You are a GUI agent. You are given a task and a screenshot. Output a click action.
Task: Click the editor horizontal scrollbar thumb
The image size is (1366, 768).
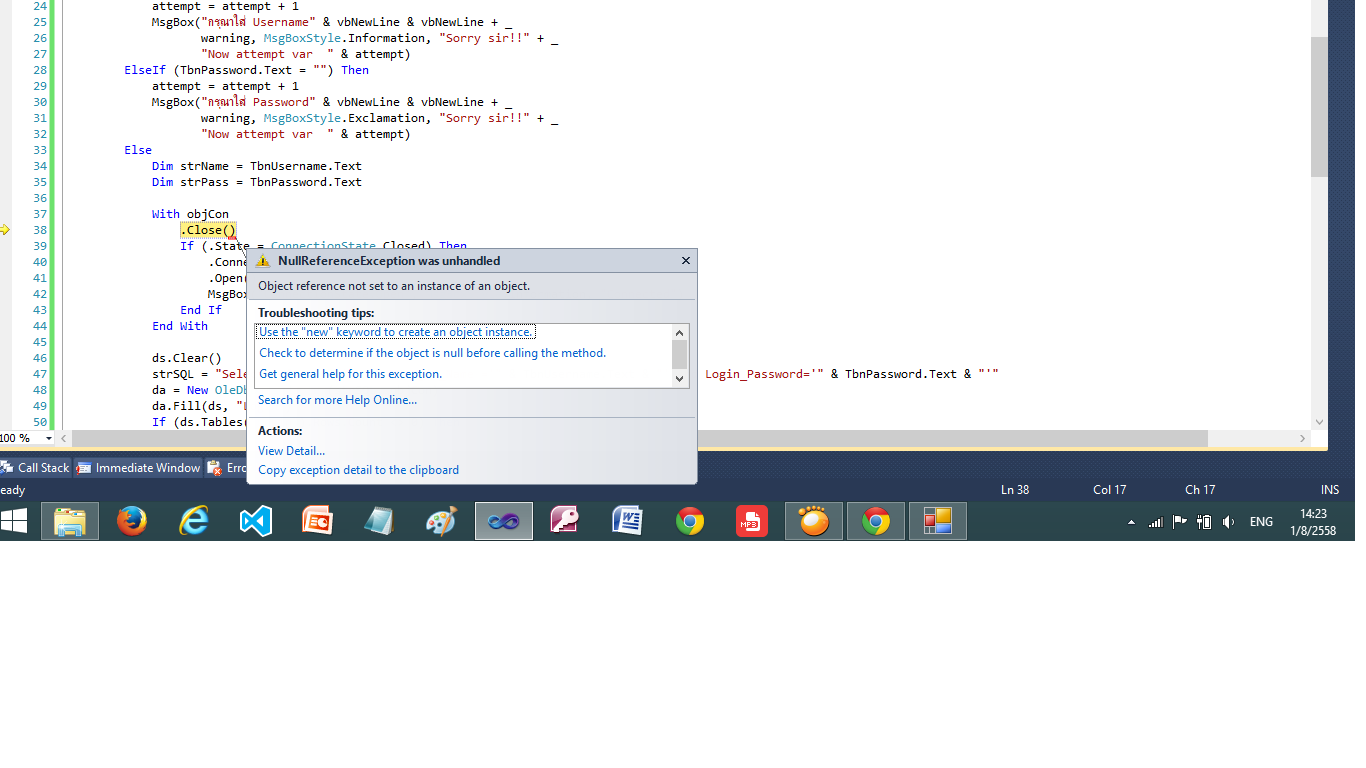click(x=640, y=438)
